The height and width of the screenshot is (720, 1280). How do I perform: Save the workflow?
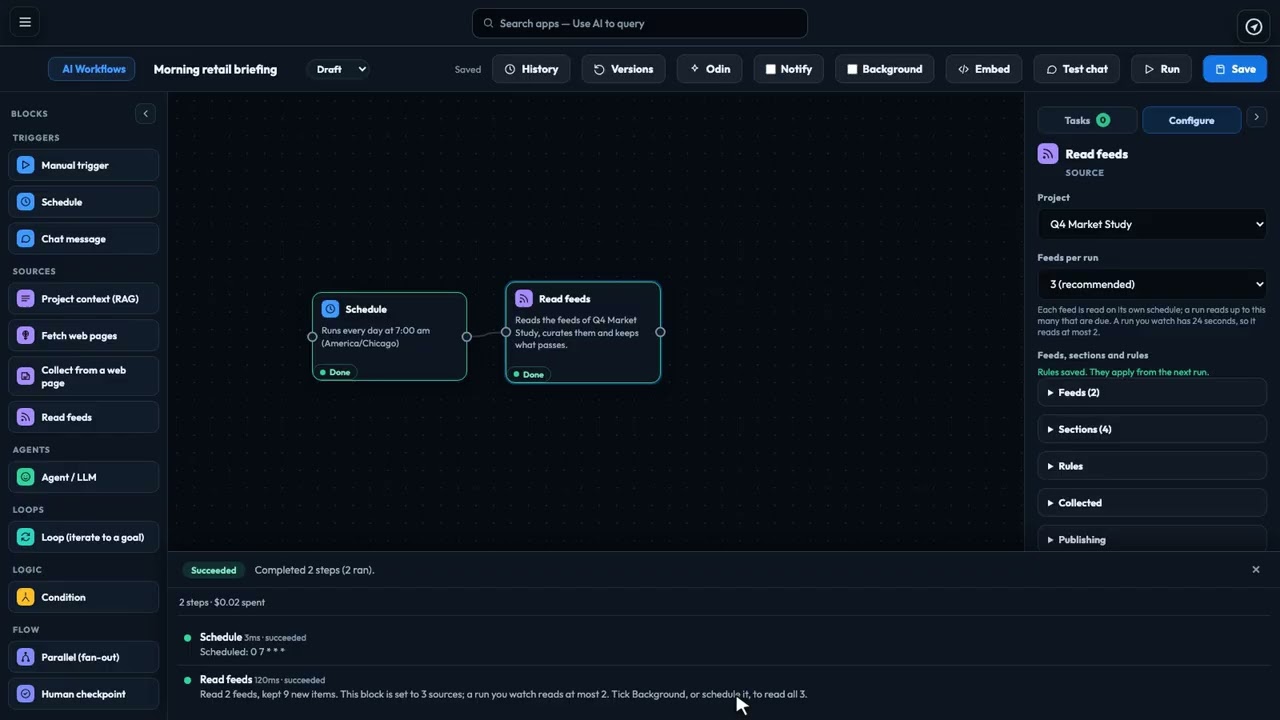1235,69
